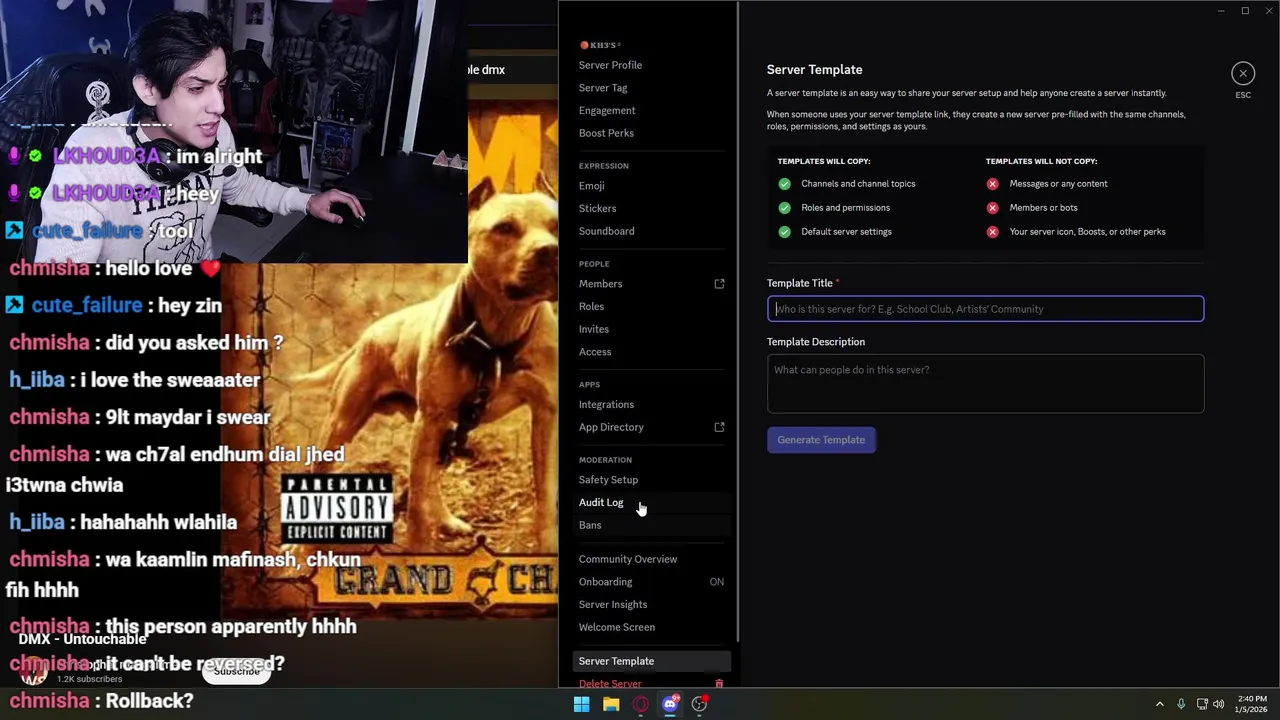Click the sidebar scrollbar
The width and height of the screenshot is (1280, 720).
pyautogui.click(x=737, y=320)
